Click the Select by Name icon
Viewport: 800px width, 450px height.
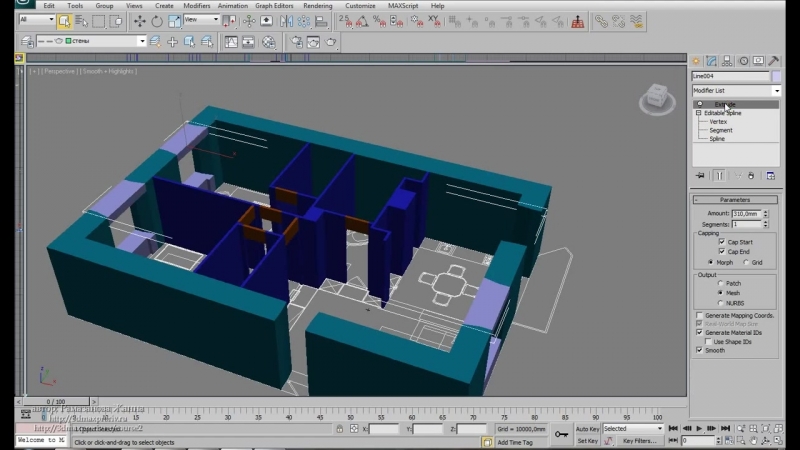coord(79,20)
